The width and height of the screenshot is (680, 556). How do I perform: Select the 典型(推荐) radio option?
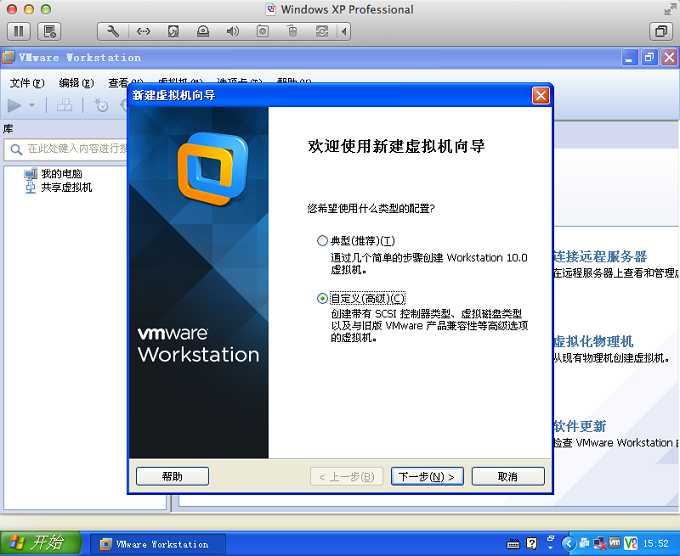(322, 241)
